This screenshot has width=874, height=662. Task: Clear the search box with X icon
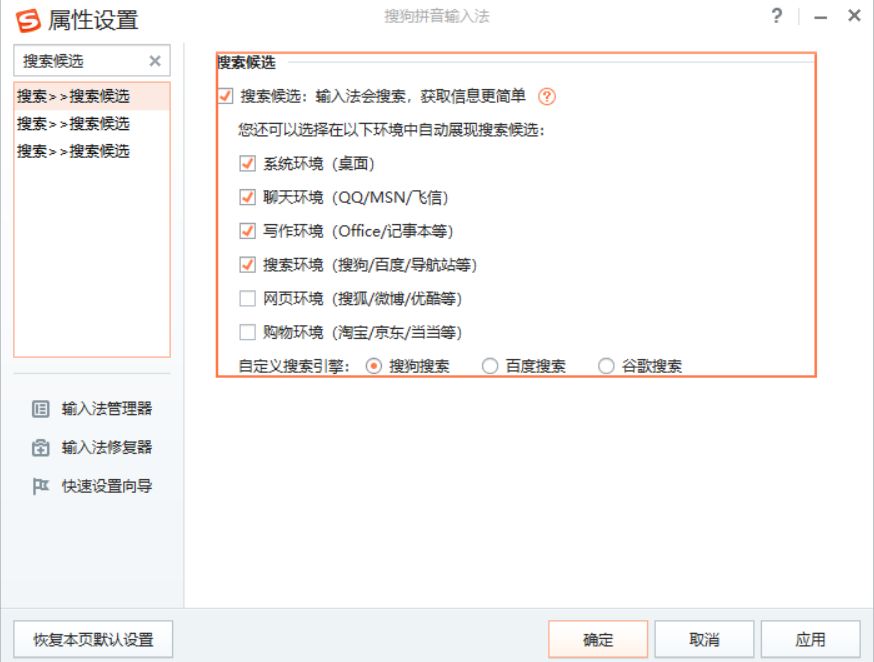coord(155,61)
